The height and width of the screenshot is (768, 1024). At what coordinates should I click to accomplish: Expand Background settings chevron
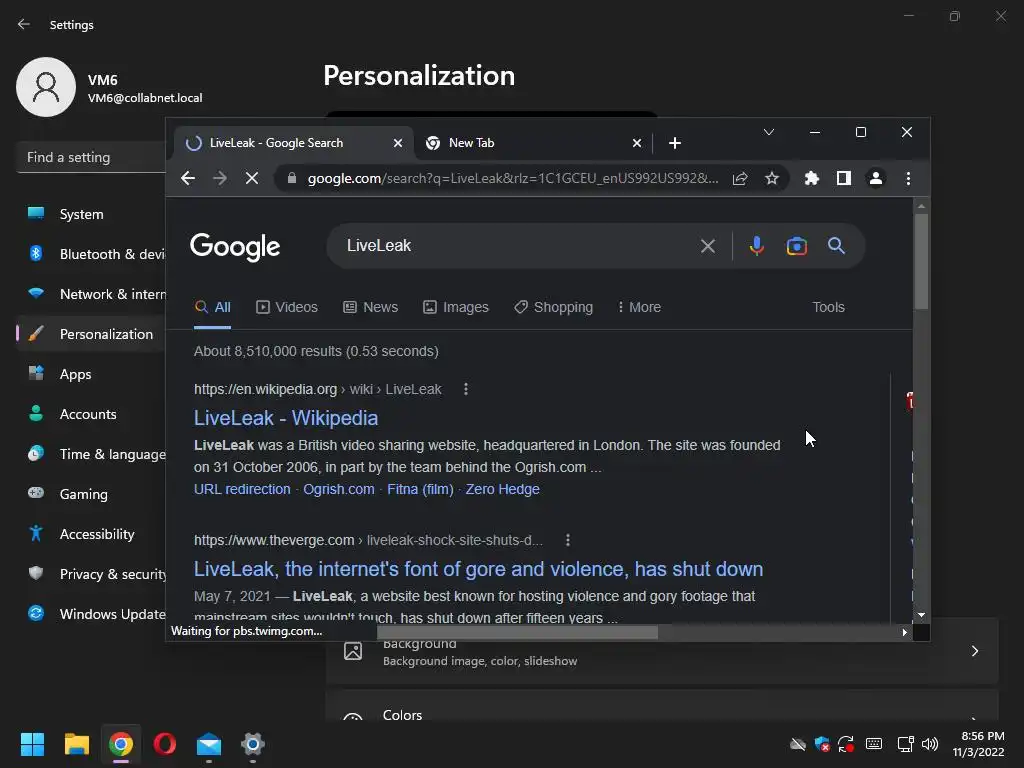click(x=974, y=651)
